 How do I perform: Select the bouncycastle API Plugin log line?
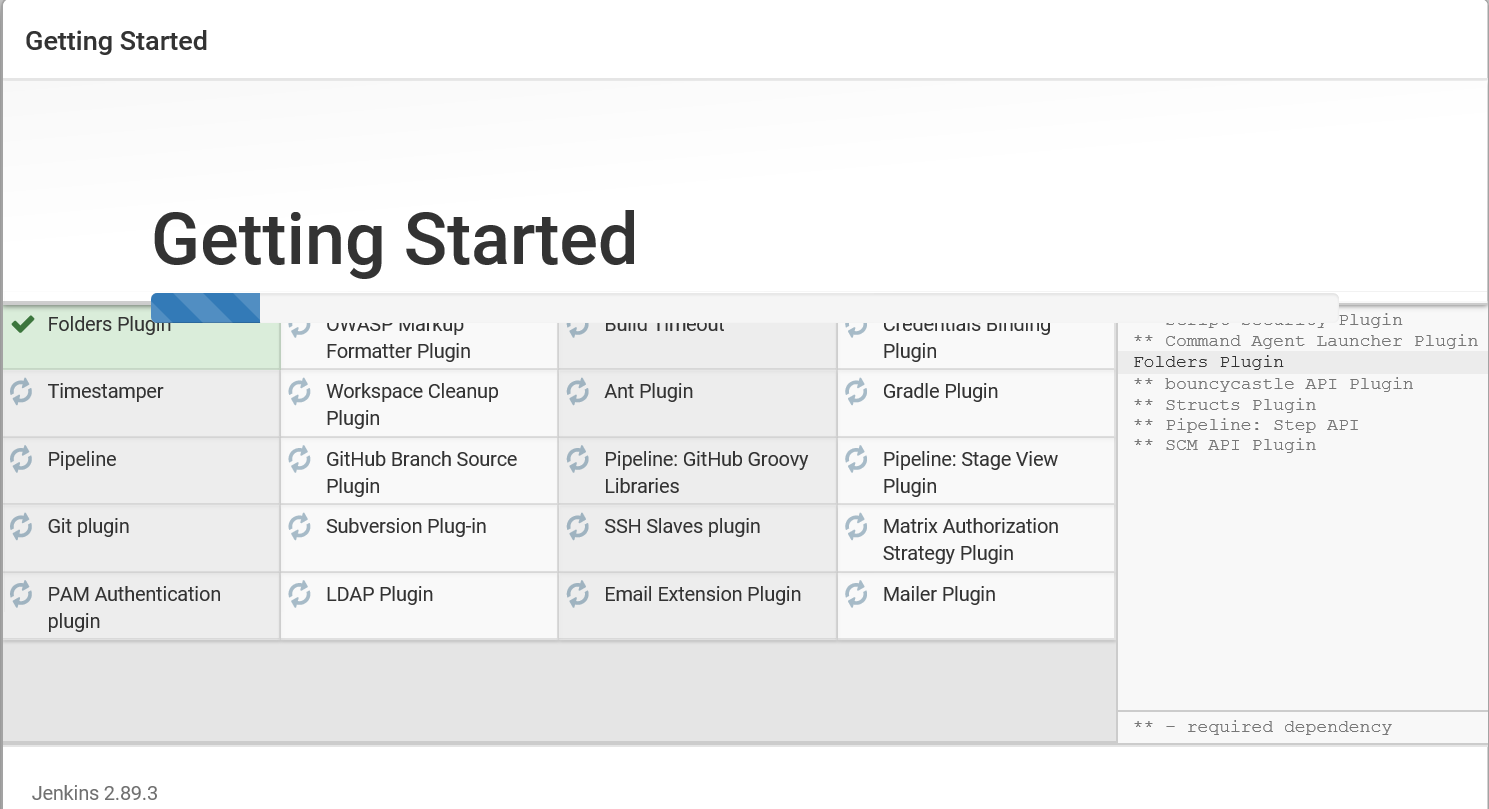coord(1273,384)
